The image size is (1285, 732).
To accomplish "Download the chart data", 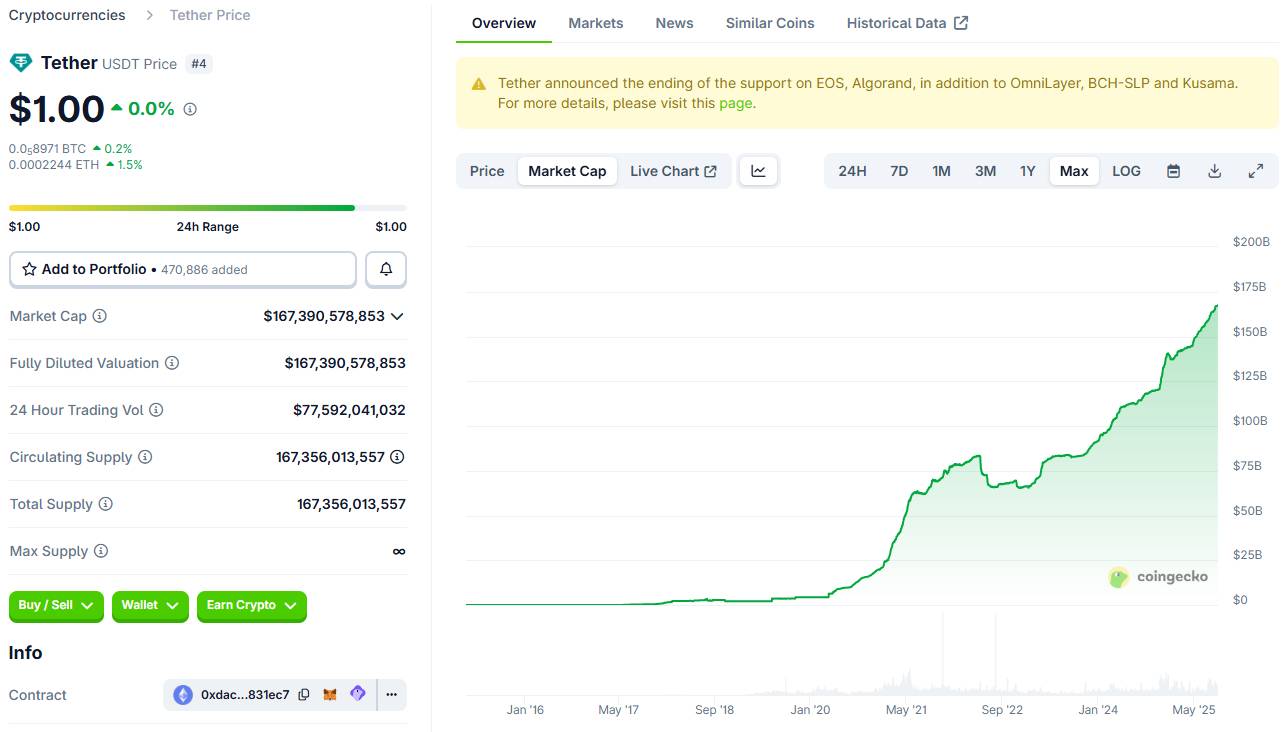I will (1215, 171).
